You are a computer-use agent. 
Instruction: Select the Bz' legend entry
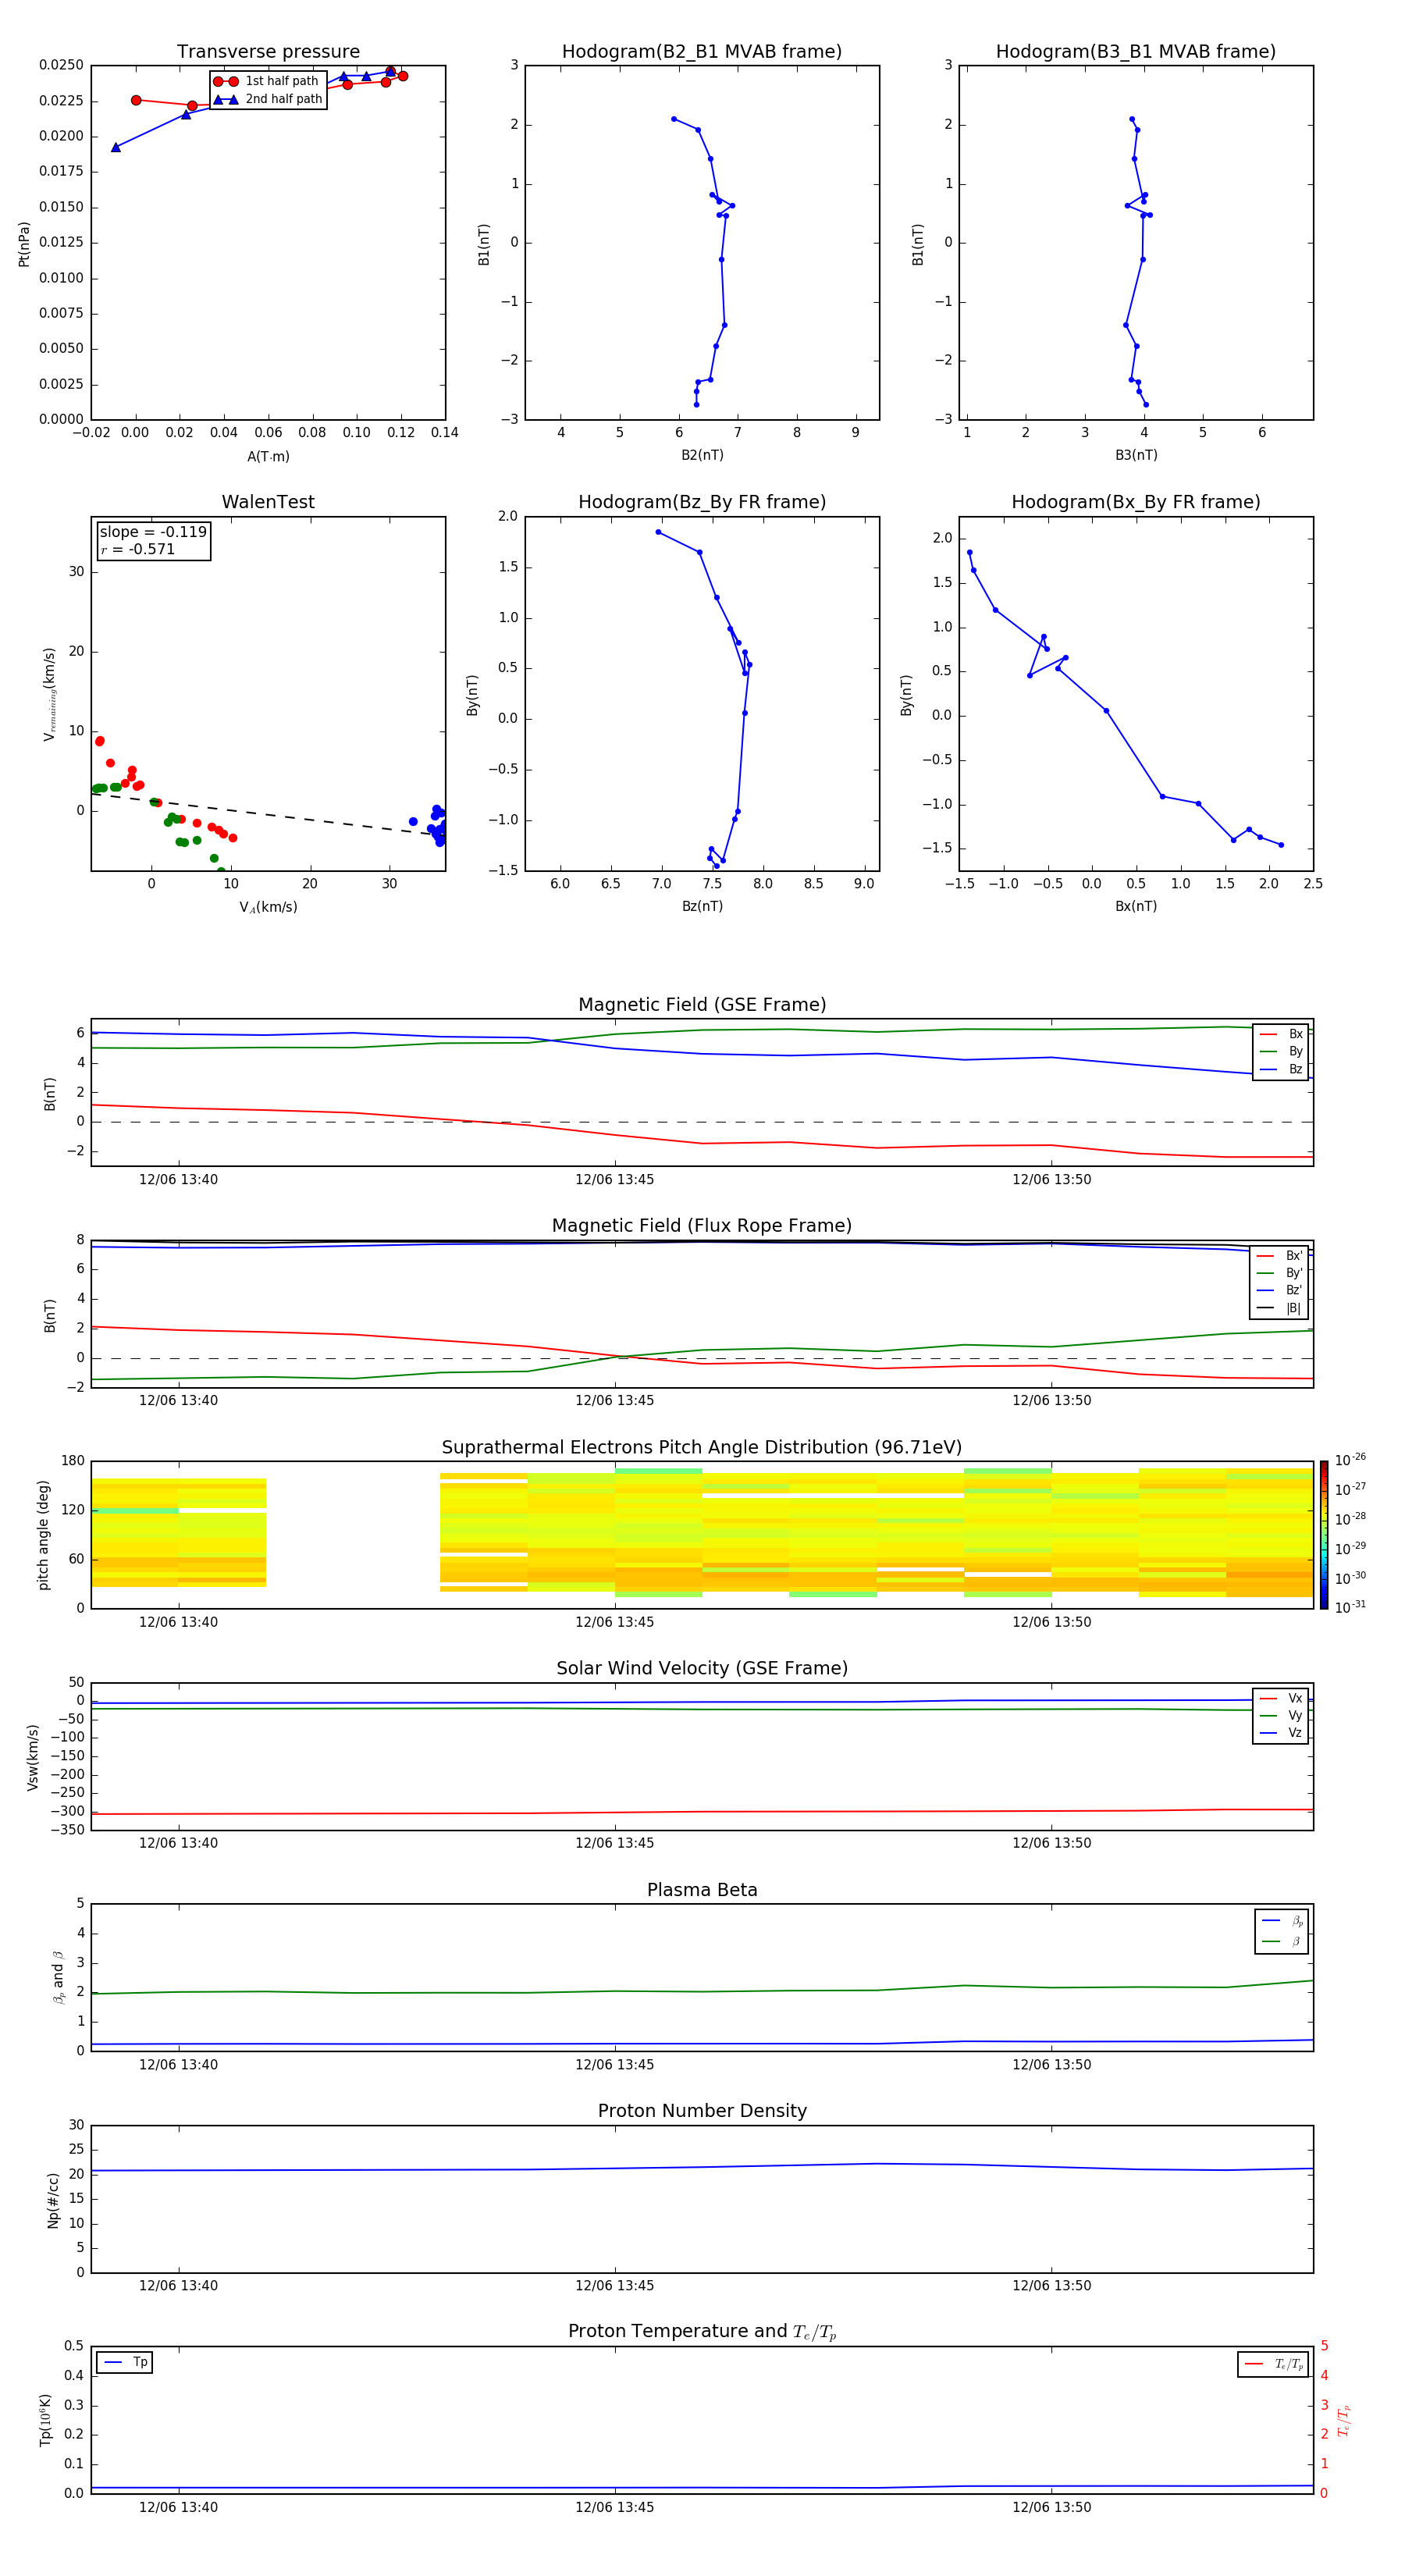(1280, 1290)
